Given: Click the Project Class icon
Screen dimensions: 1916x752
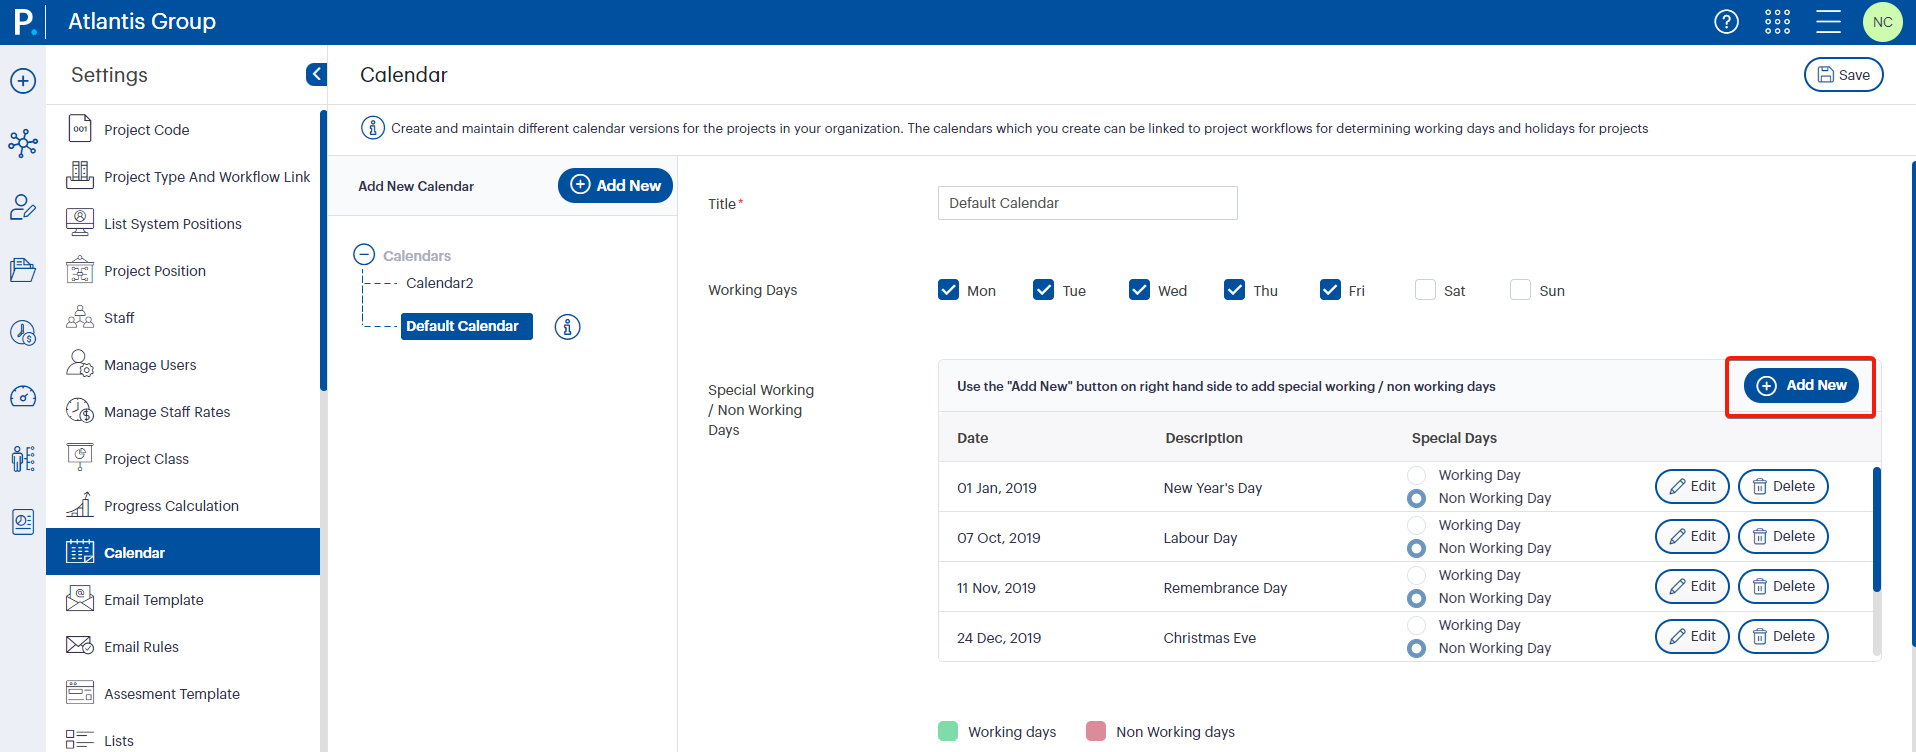Looking at the screenshot, I should (80, 457).
